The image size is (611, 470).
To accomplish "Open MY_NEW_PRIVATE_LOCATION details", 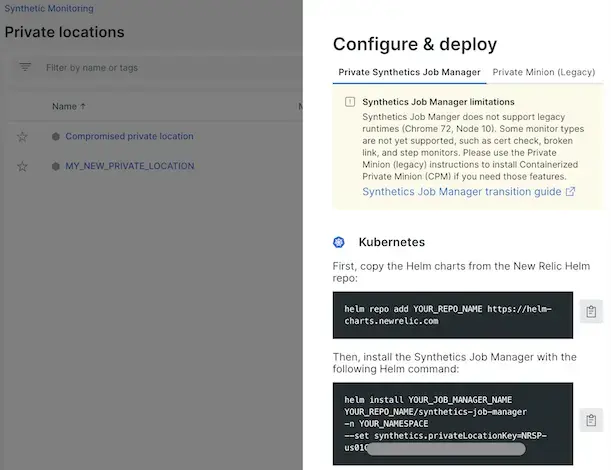I will click(129, 166).
